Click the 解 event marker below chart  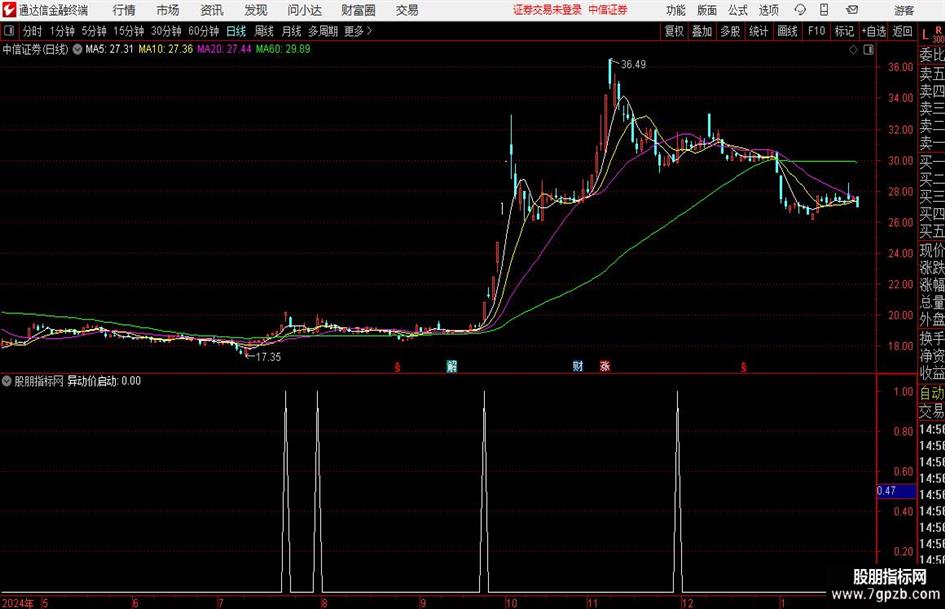pyautogui.click(x=451, y=366)
